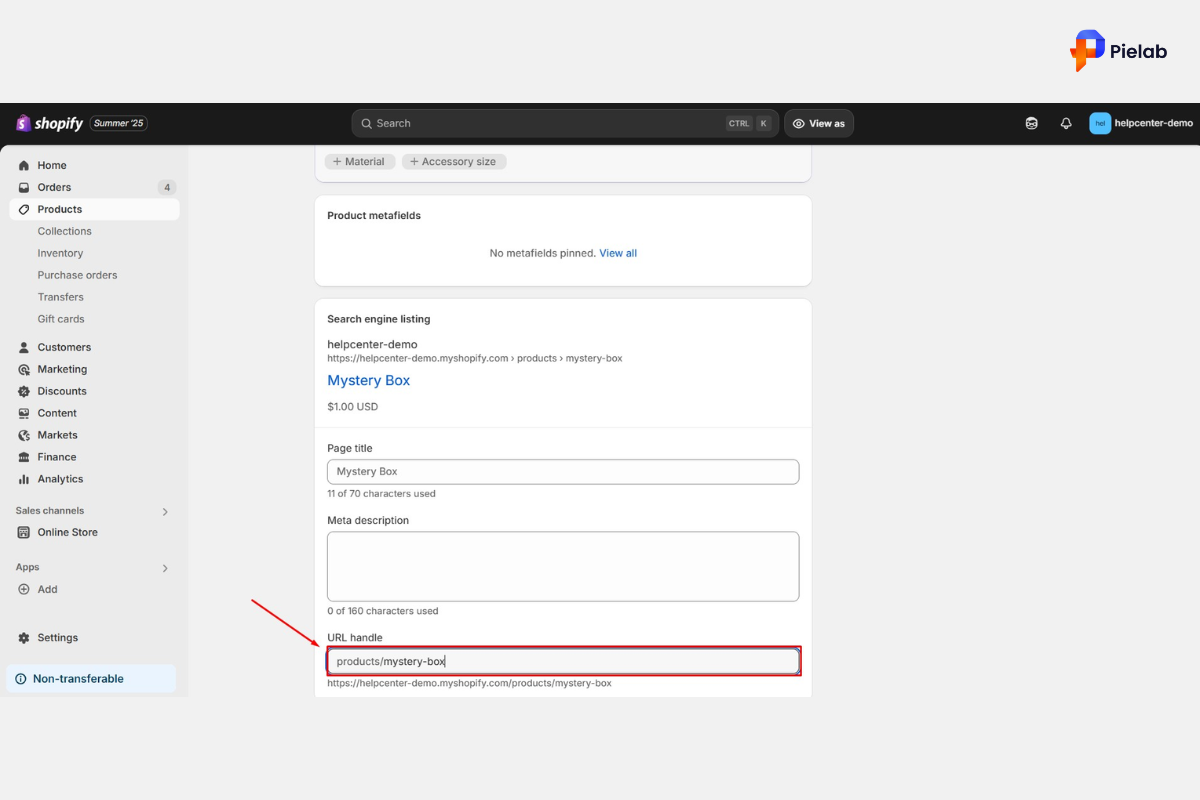Click the Search engine listing heading

379,319
